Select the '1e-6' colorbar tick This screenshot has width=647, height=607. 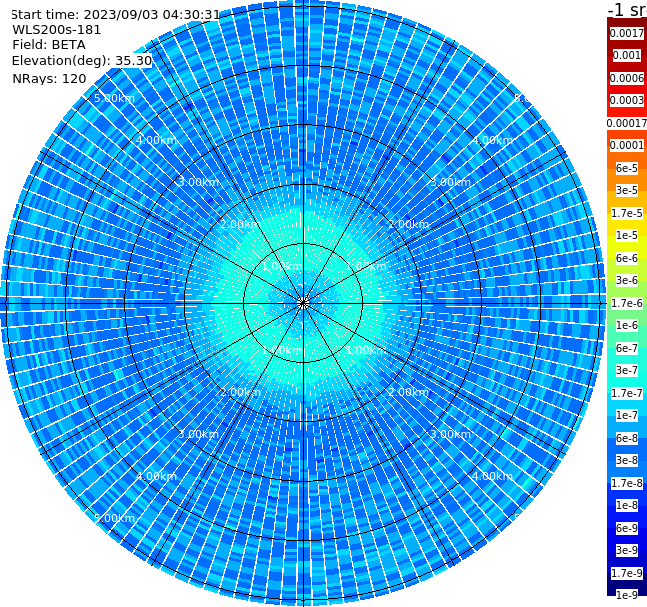pos(627,325)
